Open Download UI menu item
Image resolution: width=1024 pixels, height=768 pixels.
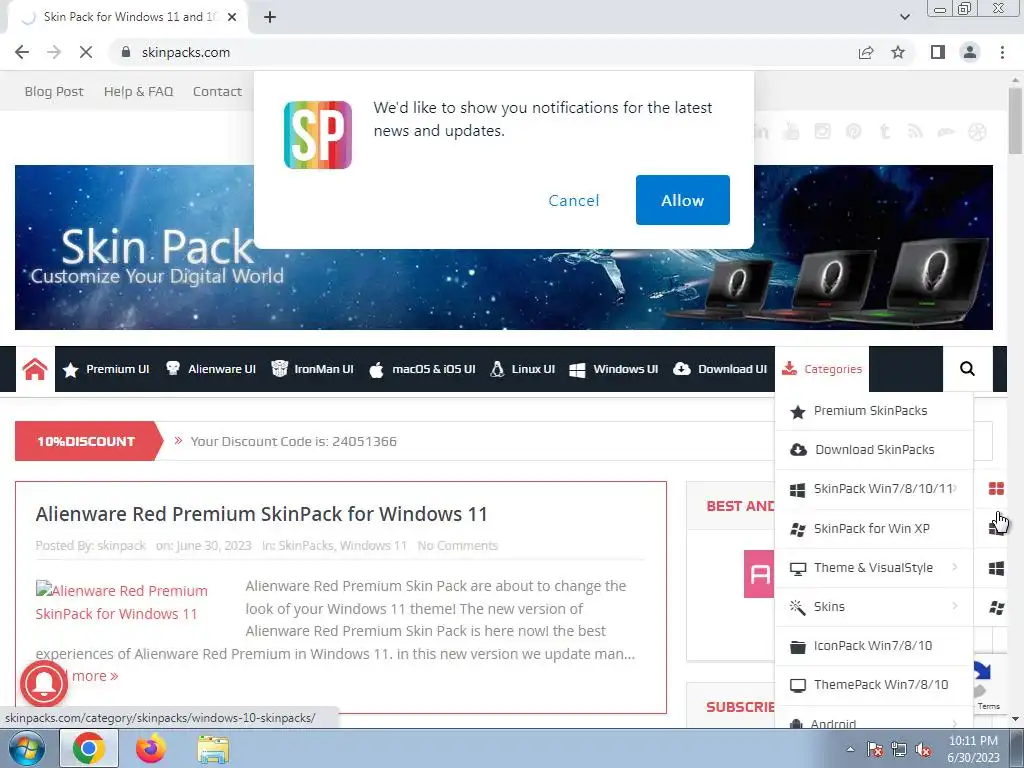point(720,369)
